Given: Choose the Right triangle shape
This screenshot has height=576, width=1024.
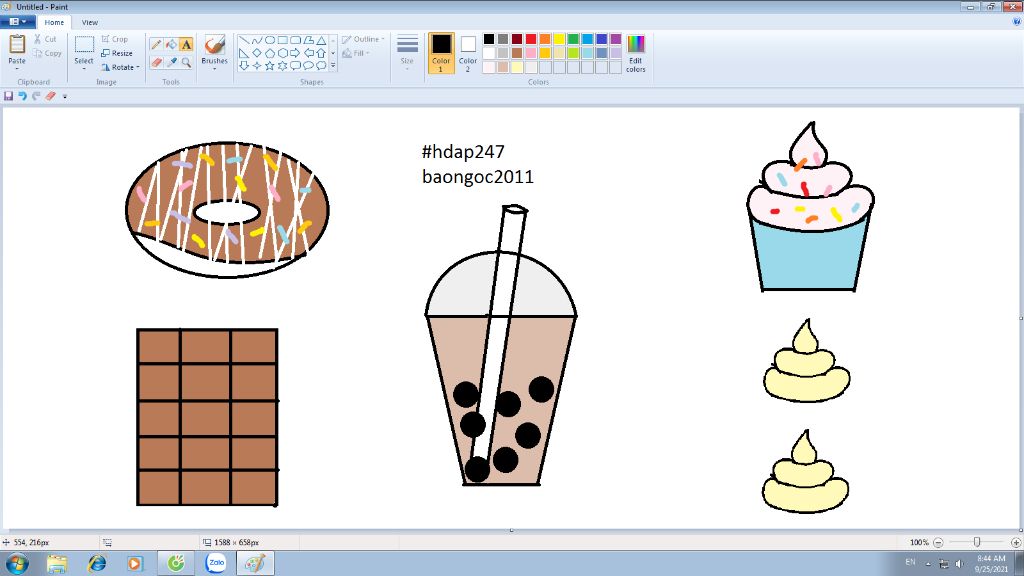Looking at the screenshot, I should (x=244, y=53).
